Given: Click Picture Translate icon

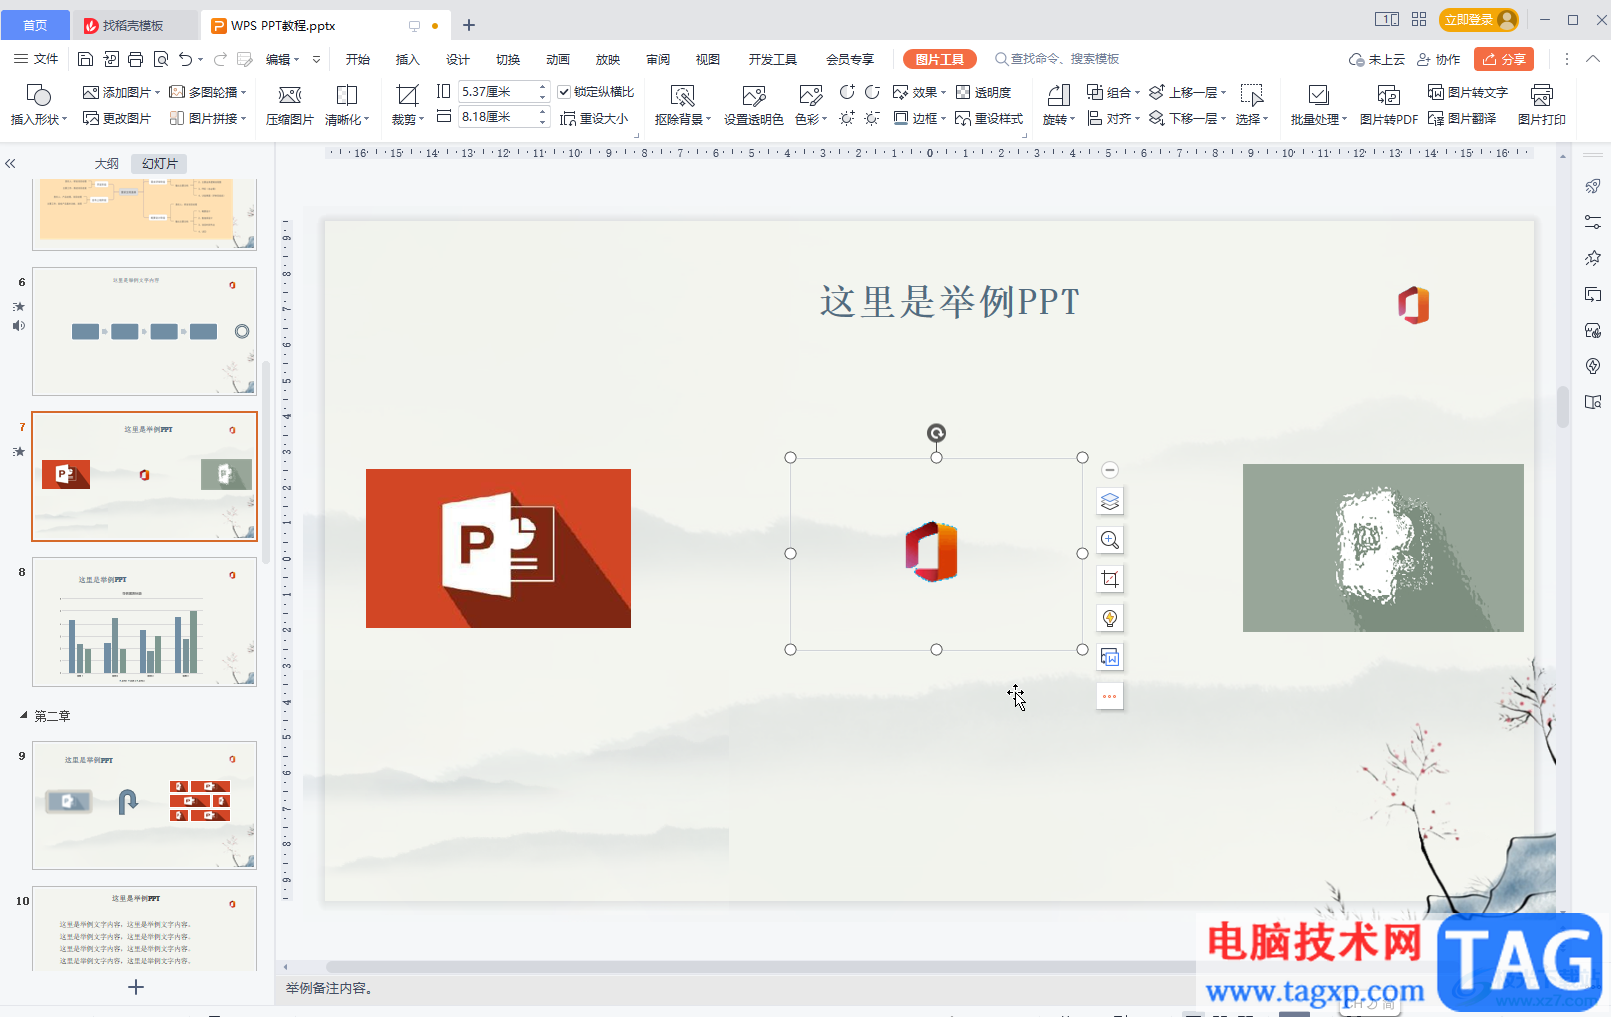Looking at the screenshot, I should tap(1462, 118).
